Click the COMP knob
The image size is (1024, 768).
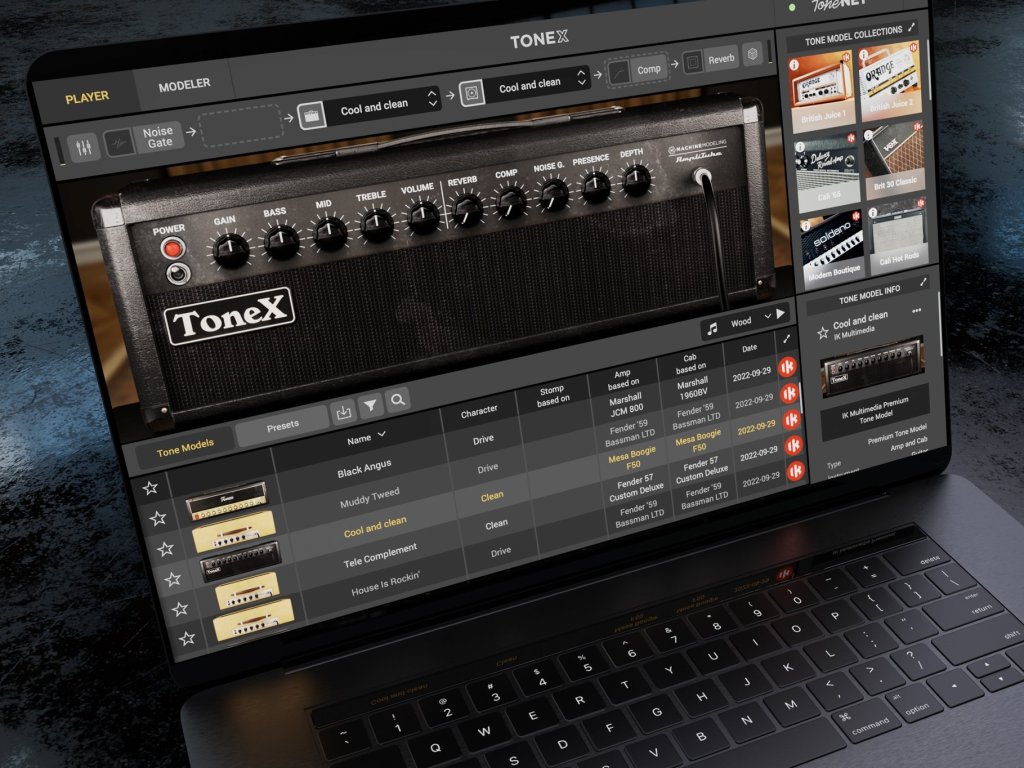pos(511,201)
